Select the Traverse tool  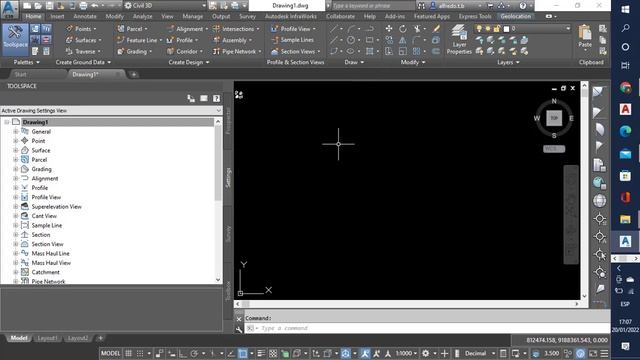point(83,51)
